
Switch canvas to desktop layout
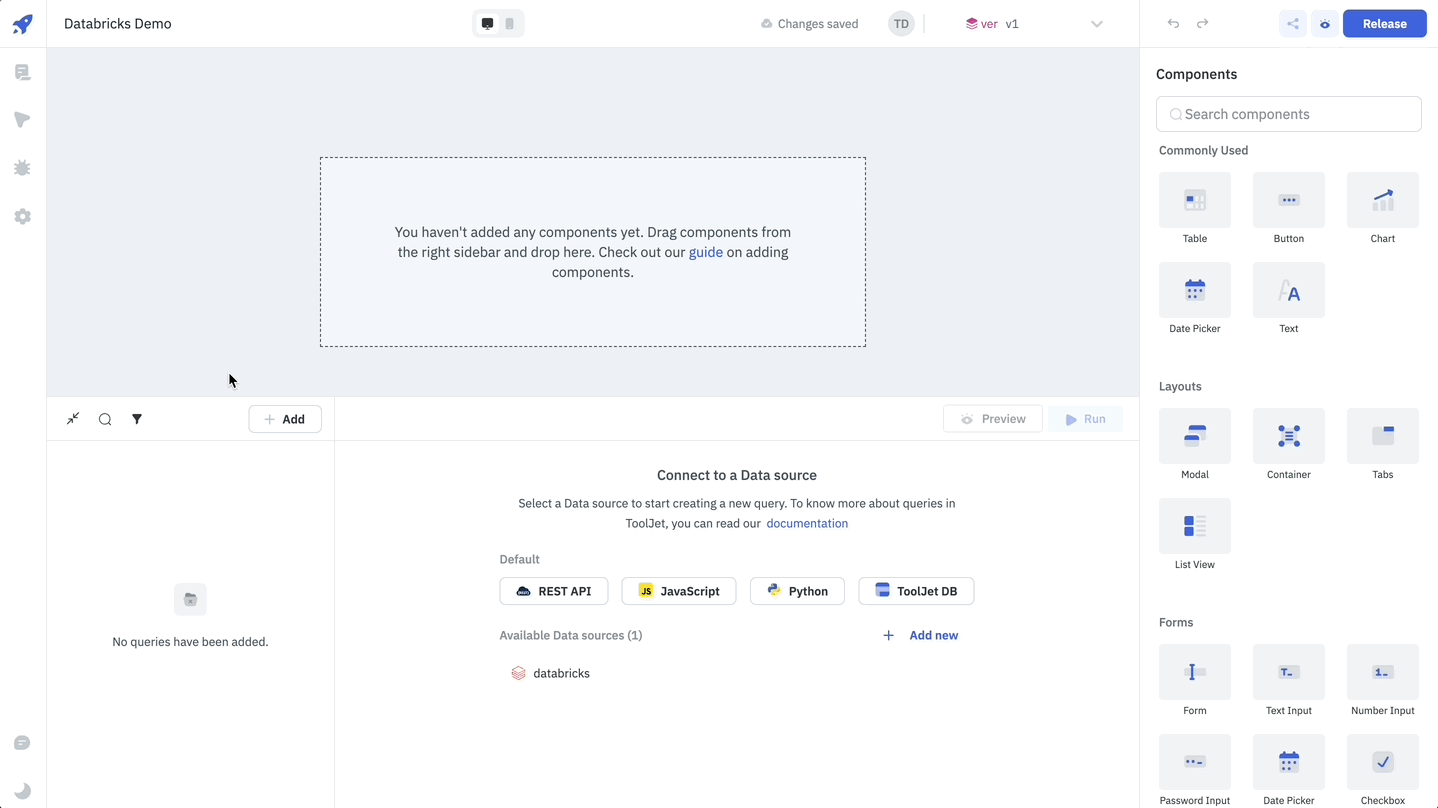[487, 24]
